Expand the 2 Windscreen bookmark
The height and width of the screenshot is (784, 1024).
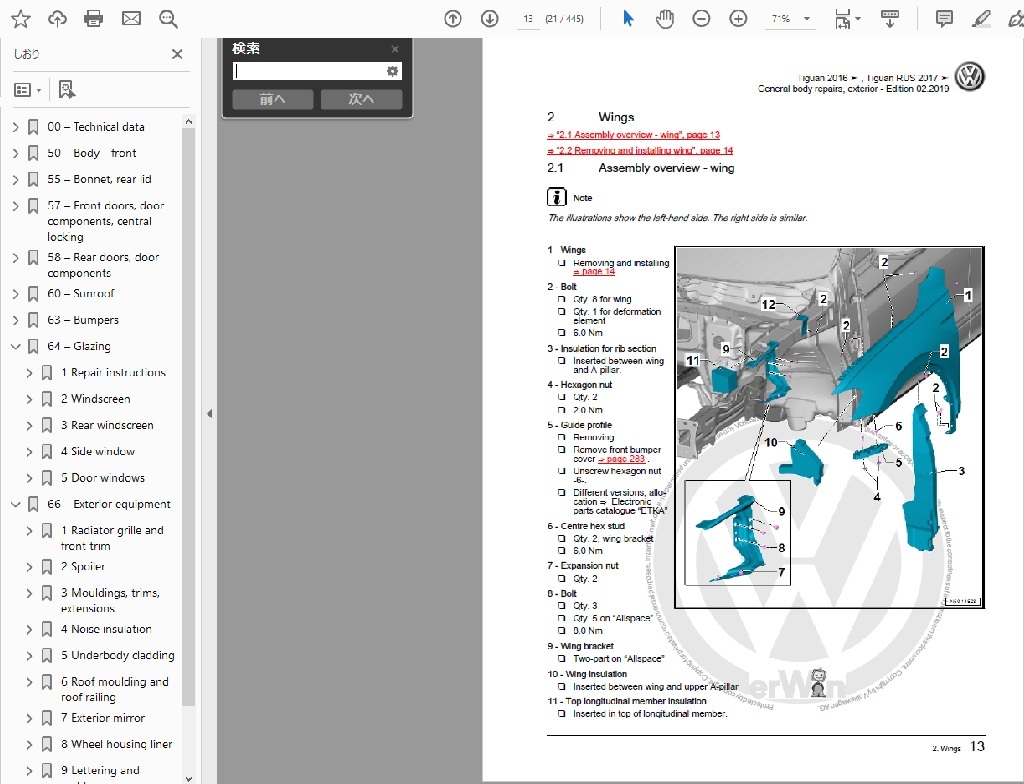29,399
